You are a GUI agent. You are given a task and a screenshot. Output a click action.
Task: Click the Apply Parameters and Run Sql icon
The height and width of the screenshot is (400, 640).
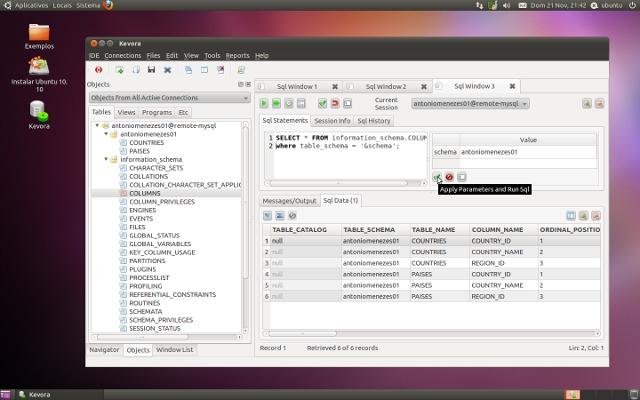click(437, 177)
